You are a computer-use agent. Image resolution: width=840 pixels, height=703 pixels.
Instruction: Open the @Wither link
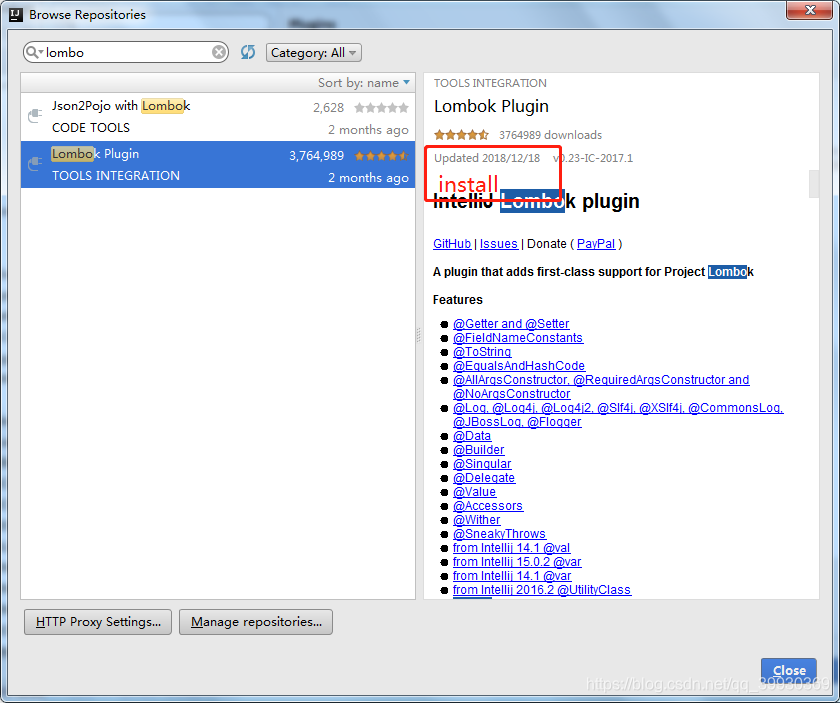point(477,519)
